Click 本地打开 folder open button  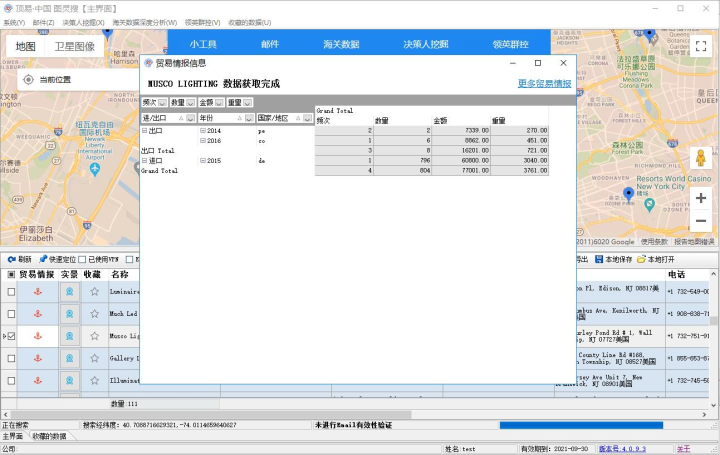656,259
